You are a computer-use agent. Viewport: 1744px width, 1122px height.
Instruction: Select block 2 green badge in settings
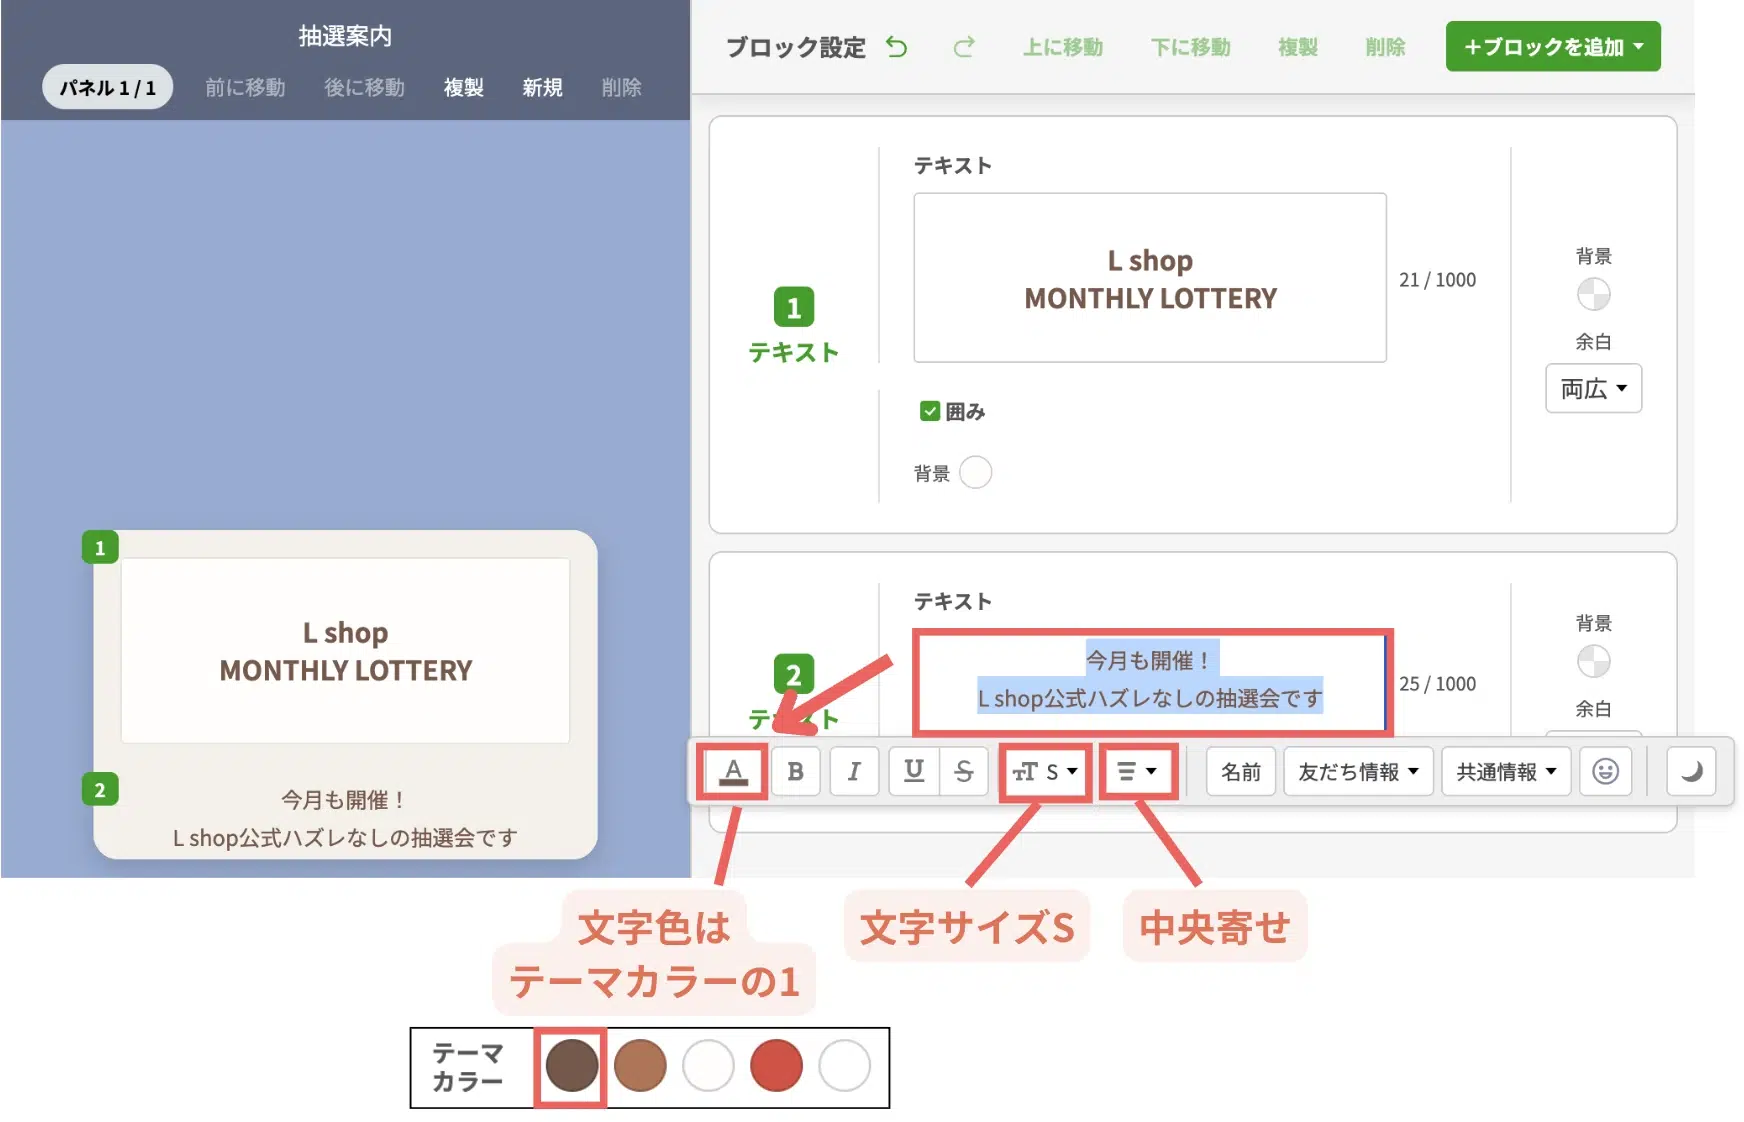(794, 675)
